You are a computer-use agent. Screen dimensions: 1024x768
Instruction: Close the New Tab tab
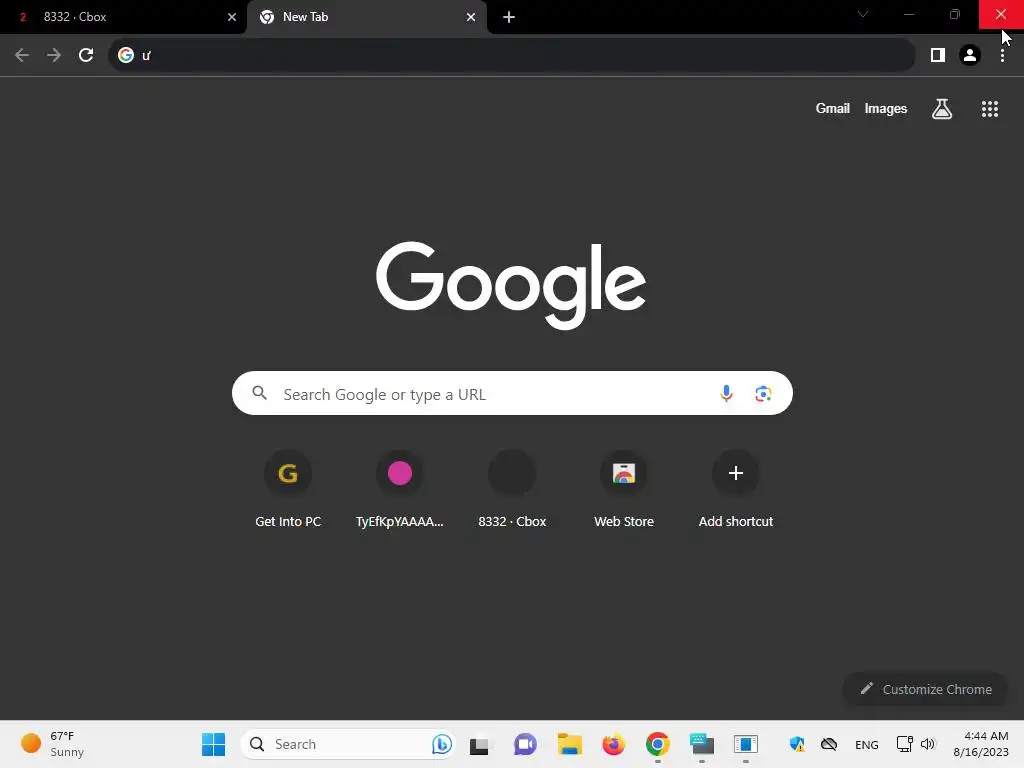(x=471, y=17)
